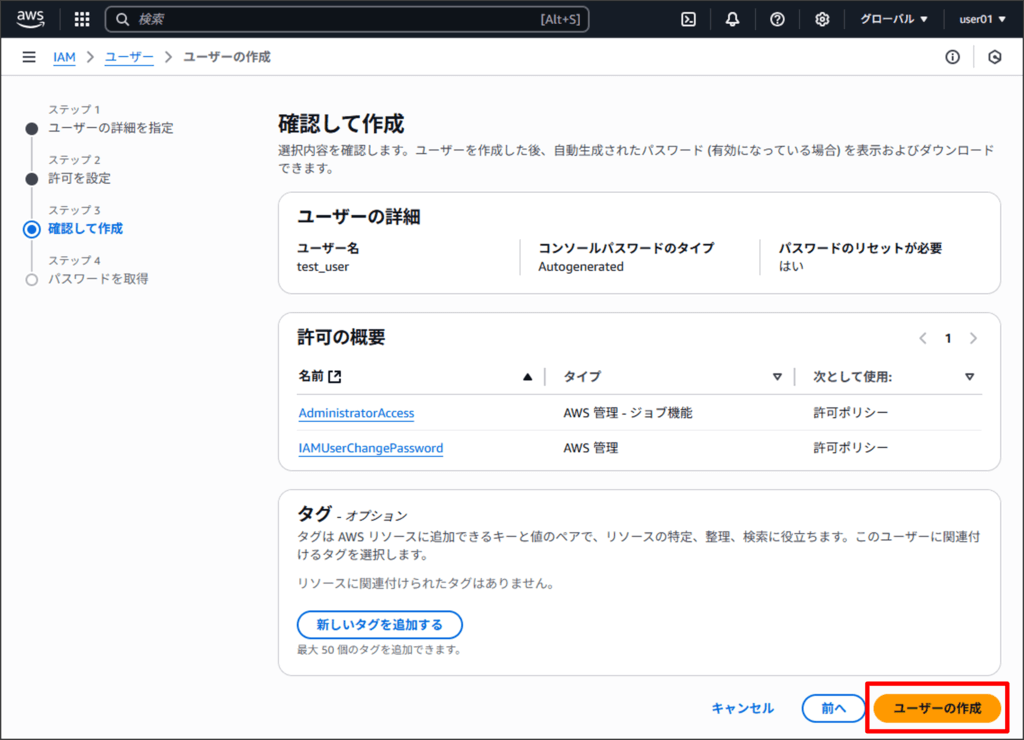Image resolution: width=1024 pixels, height=740 pixels.
Task: Open the settings gear icon
Action: tap(822, 19)
